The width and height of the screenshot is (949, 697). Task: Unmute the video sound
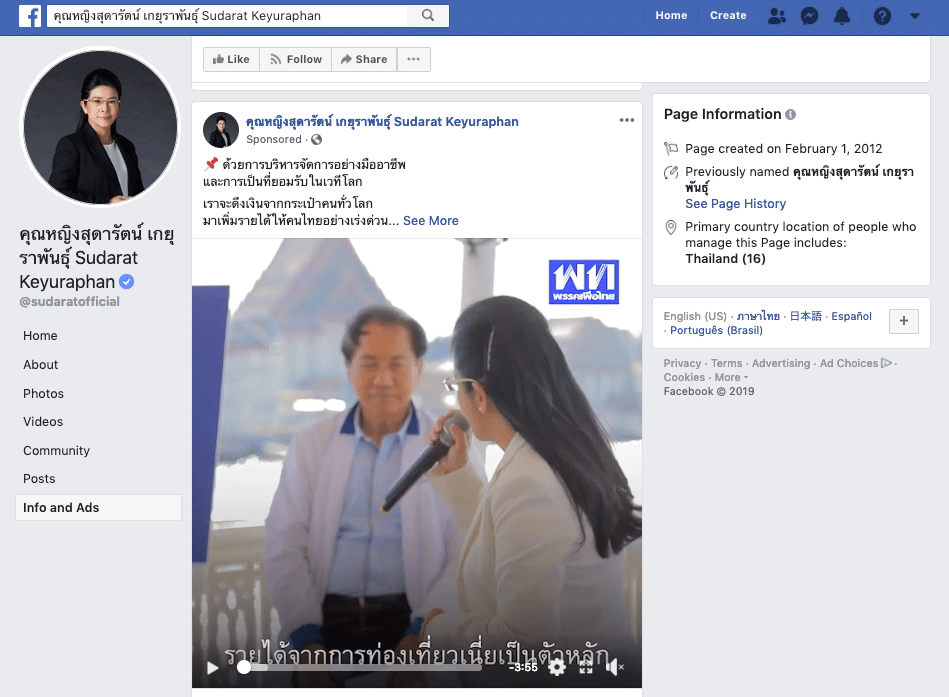point(614,667)
